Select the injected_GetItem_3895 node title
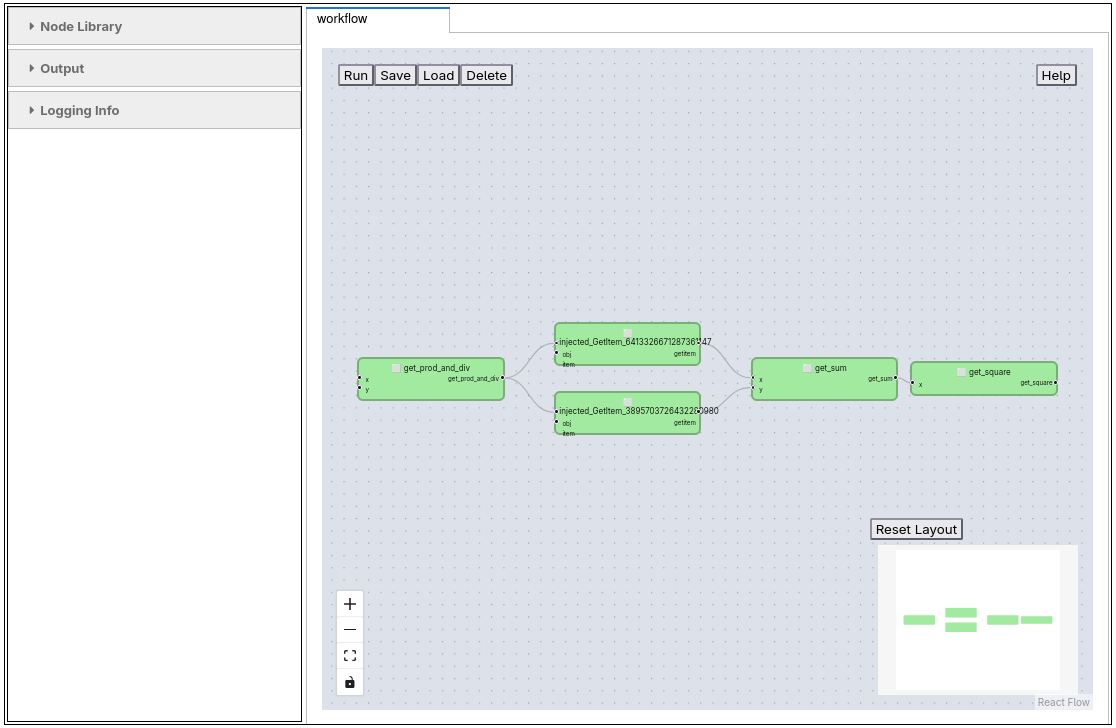Screen dimensions: 1116x728 point(638,411)
